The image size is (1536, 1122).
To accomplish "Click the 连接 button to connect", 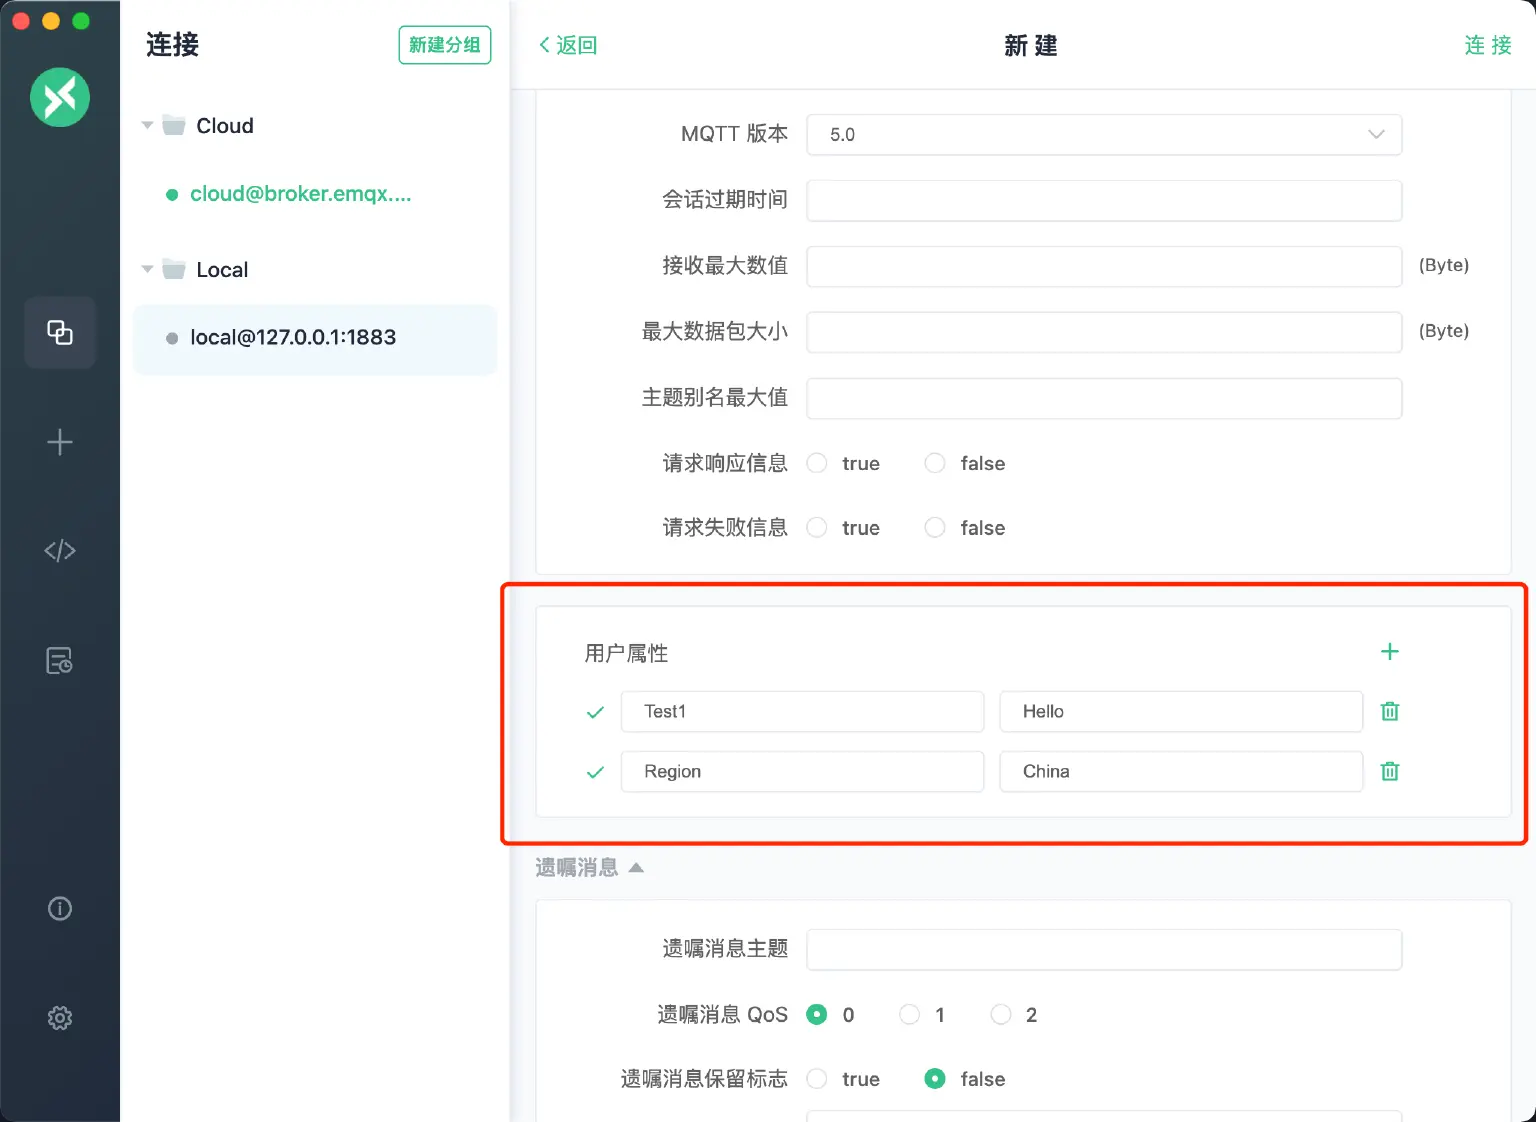I will coord(1488,45).
